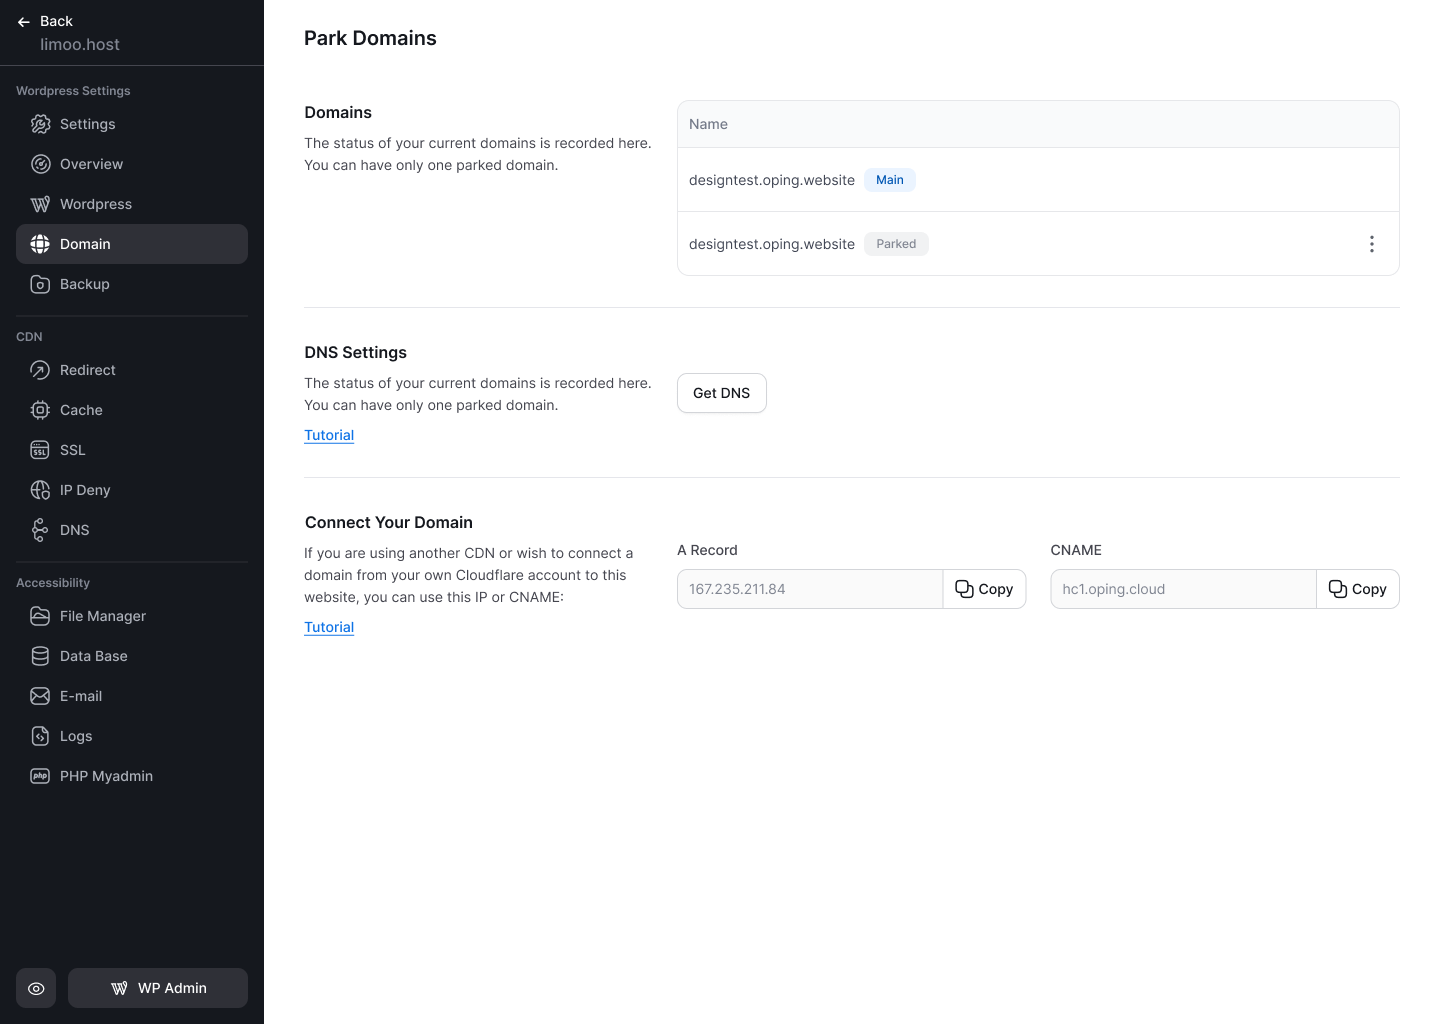Click the WP Admin button's WordPress logo
This screenshot has width=1440, height=1024.
point(119,988)
